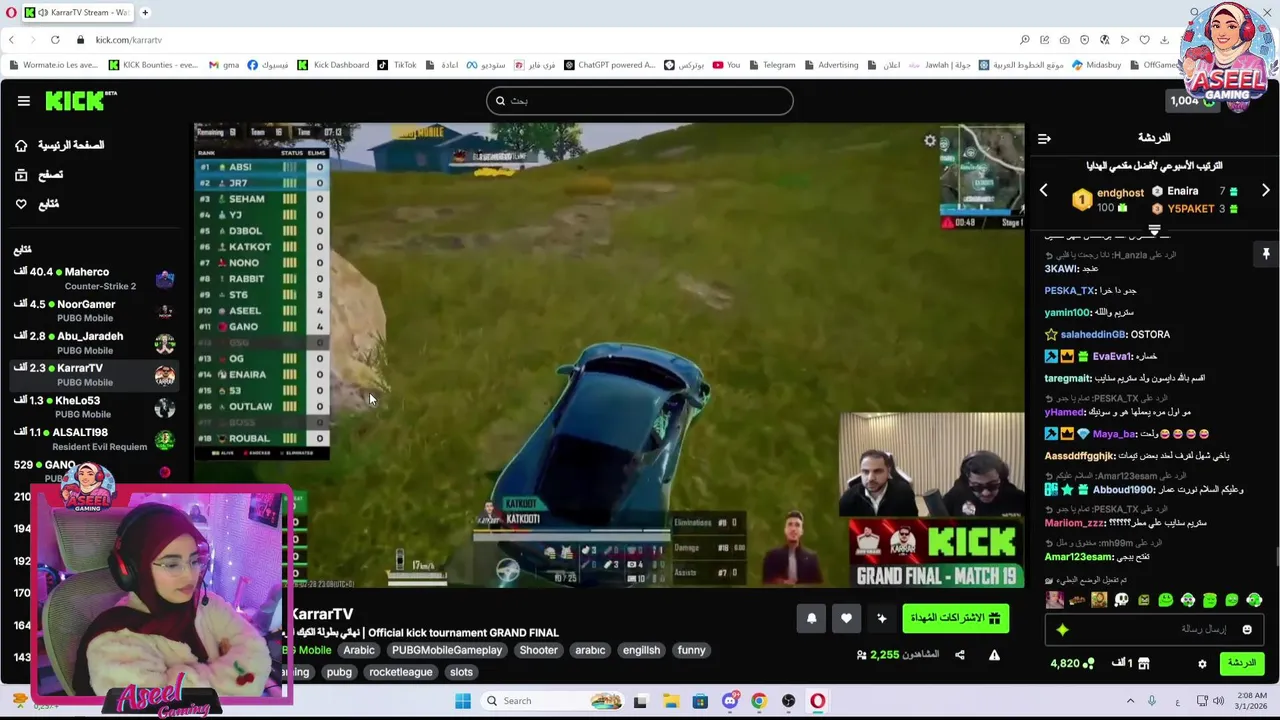Image resolution: width=1280 pixels, height=720 pixels.
Task: Open Windows Start button
Action: [x=463, y=701]
